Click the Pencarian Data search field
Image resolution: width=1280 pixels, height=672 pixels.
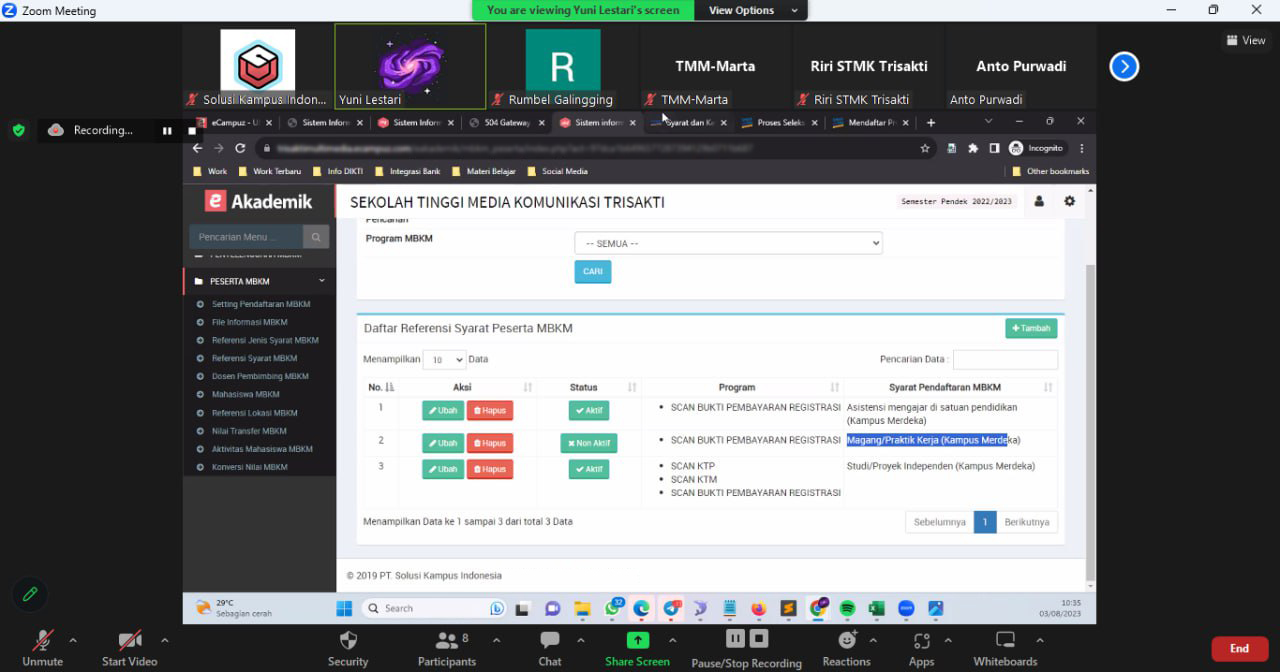click(1005, 360)
